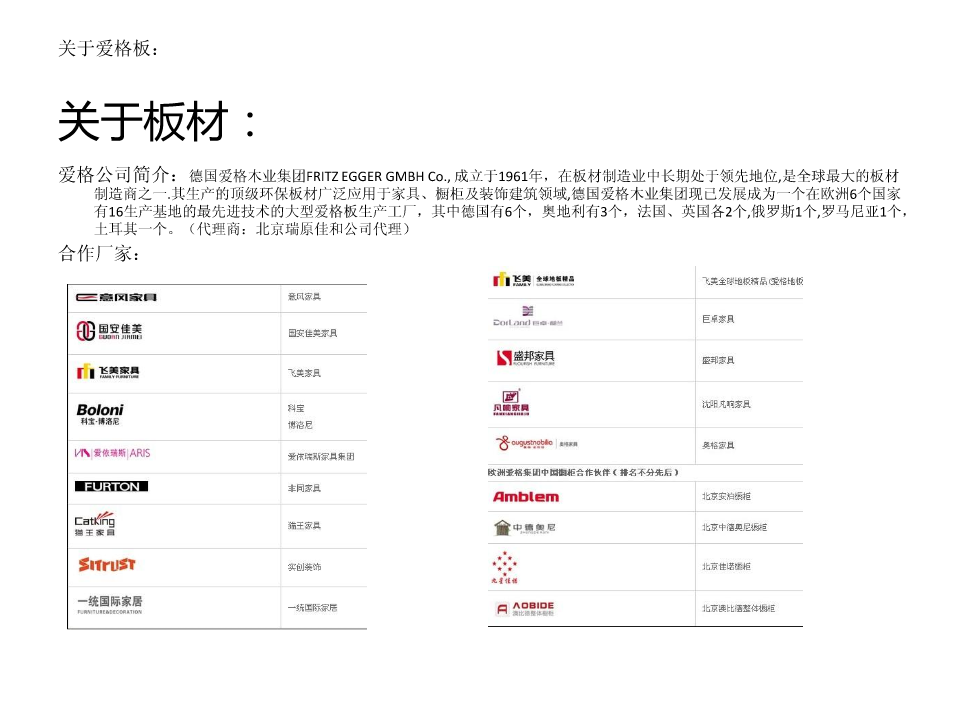This screenshot has width=960, height=720.
Task: Select the 中德奥尼 house logo
Action: pyautogui.click(x=525, y=527)
